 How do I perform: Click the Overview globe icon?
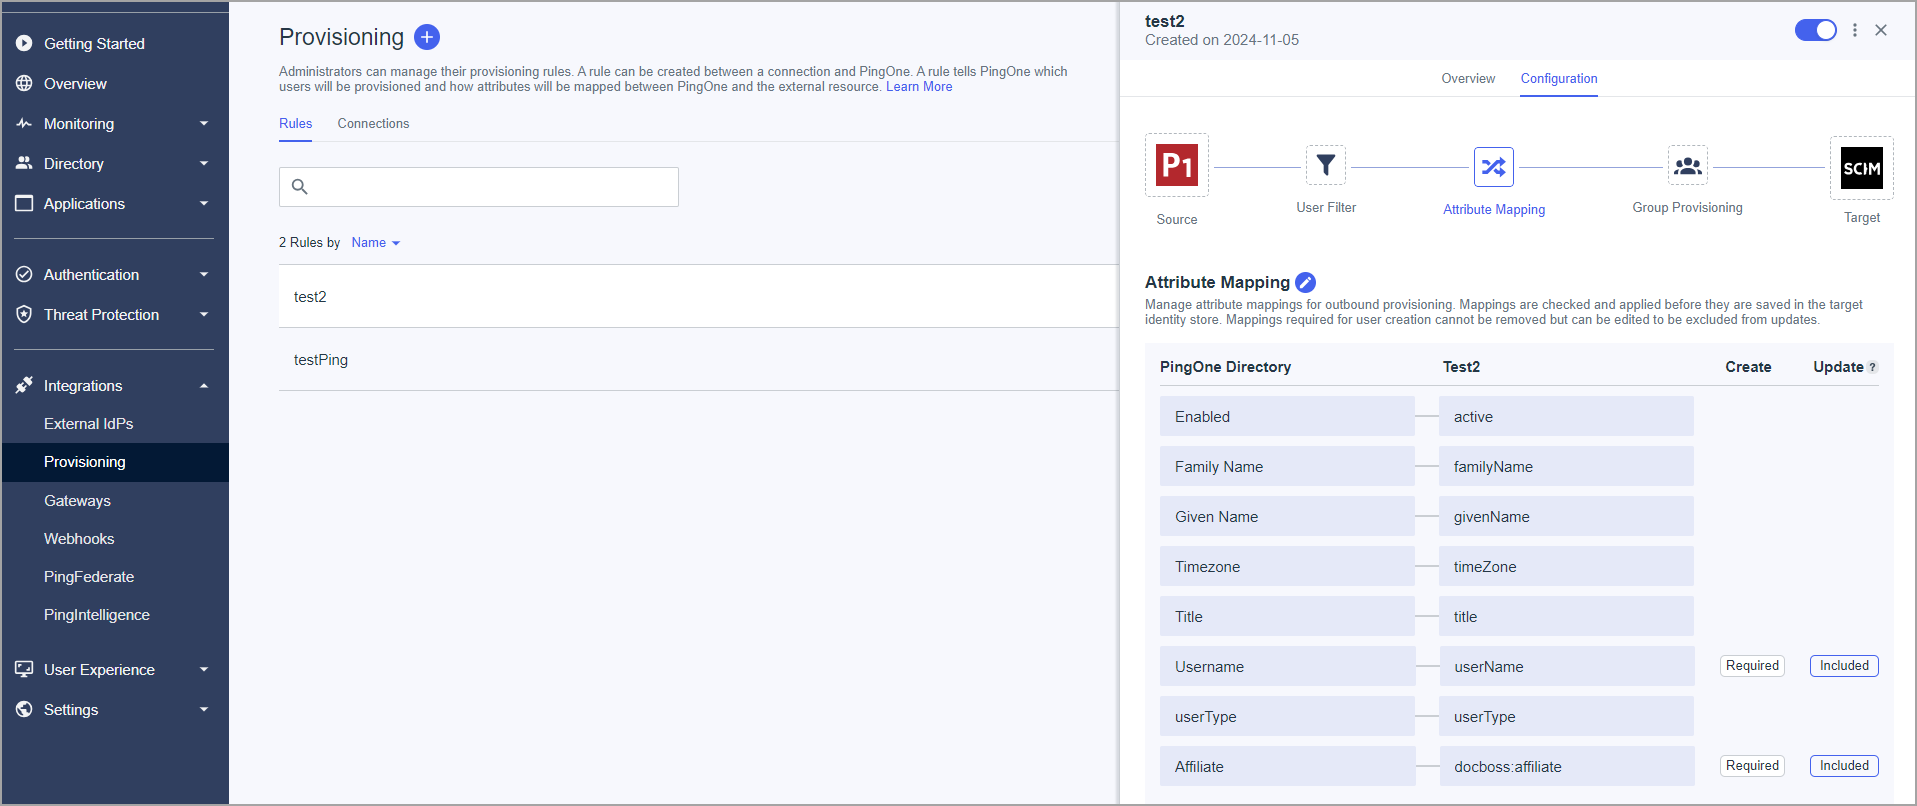(24, 83)
